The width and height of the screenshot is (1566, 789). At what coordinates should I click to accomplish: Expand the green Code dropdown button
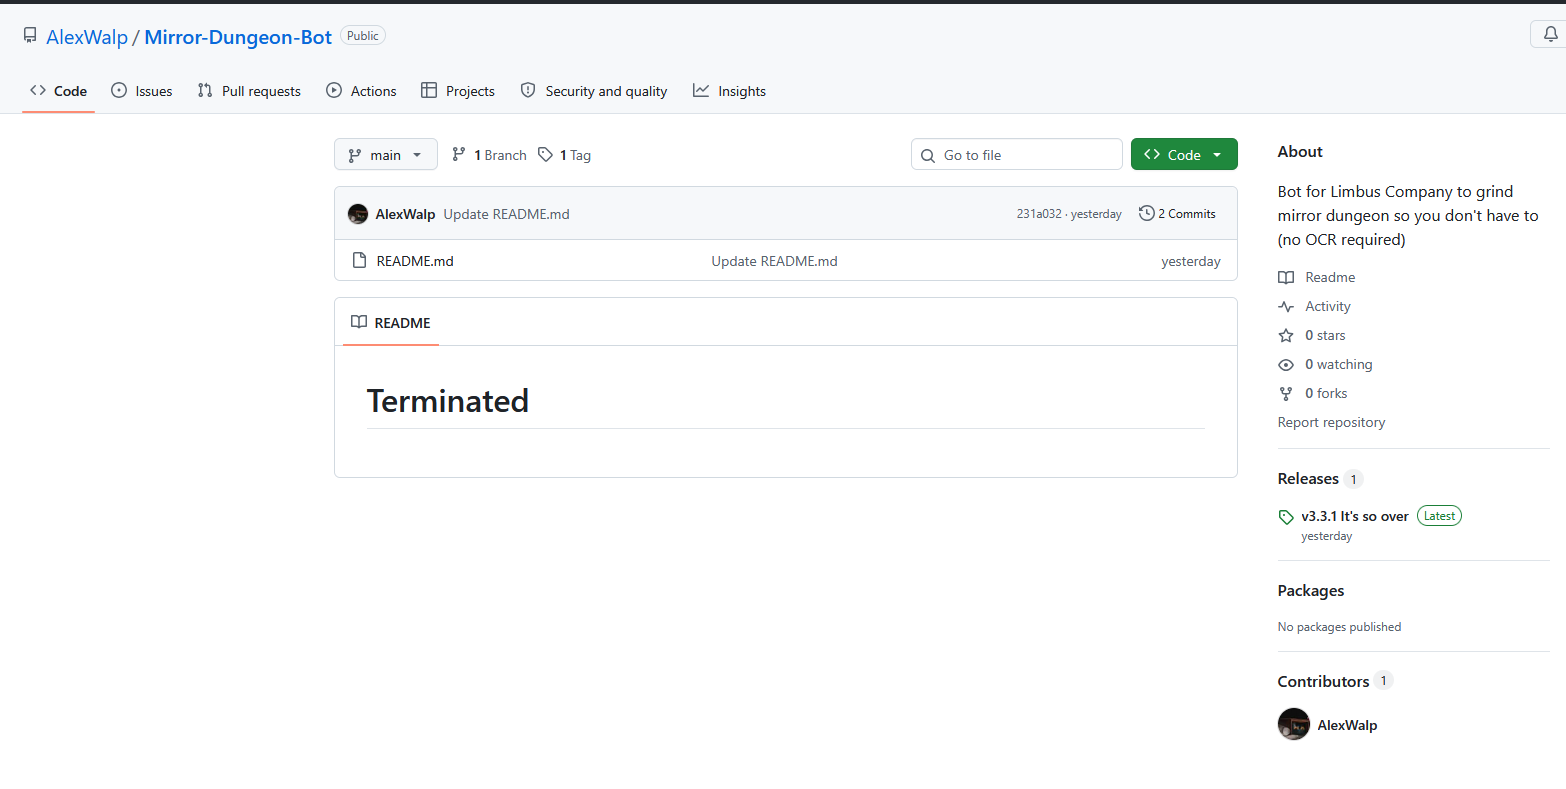pyautogui.click(x=1184, y=155)
